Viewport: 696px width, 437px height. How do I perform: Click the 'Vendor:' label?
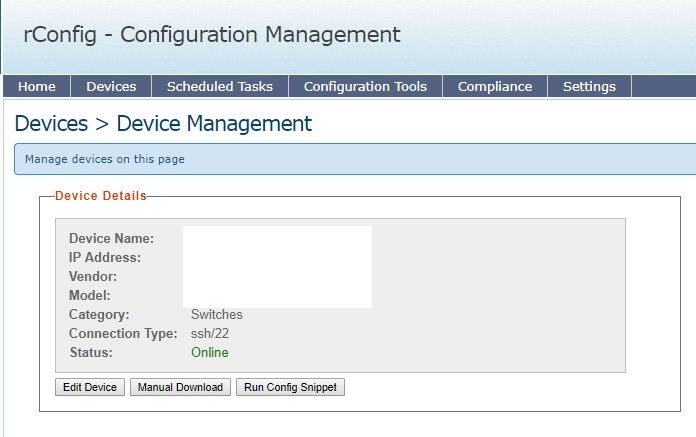(93, 276)
